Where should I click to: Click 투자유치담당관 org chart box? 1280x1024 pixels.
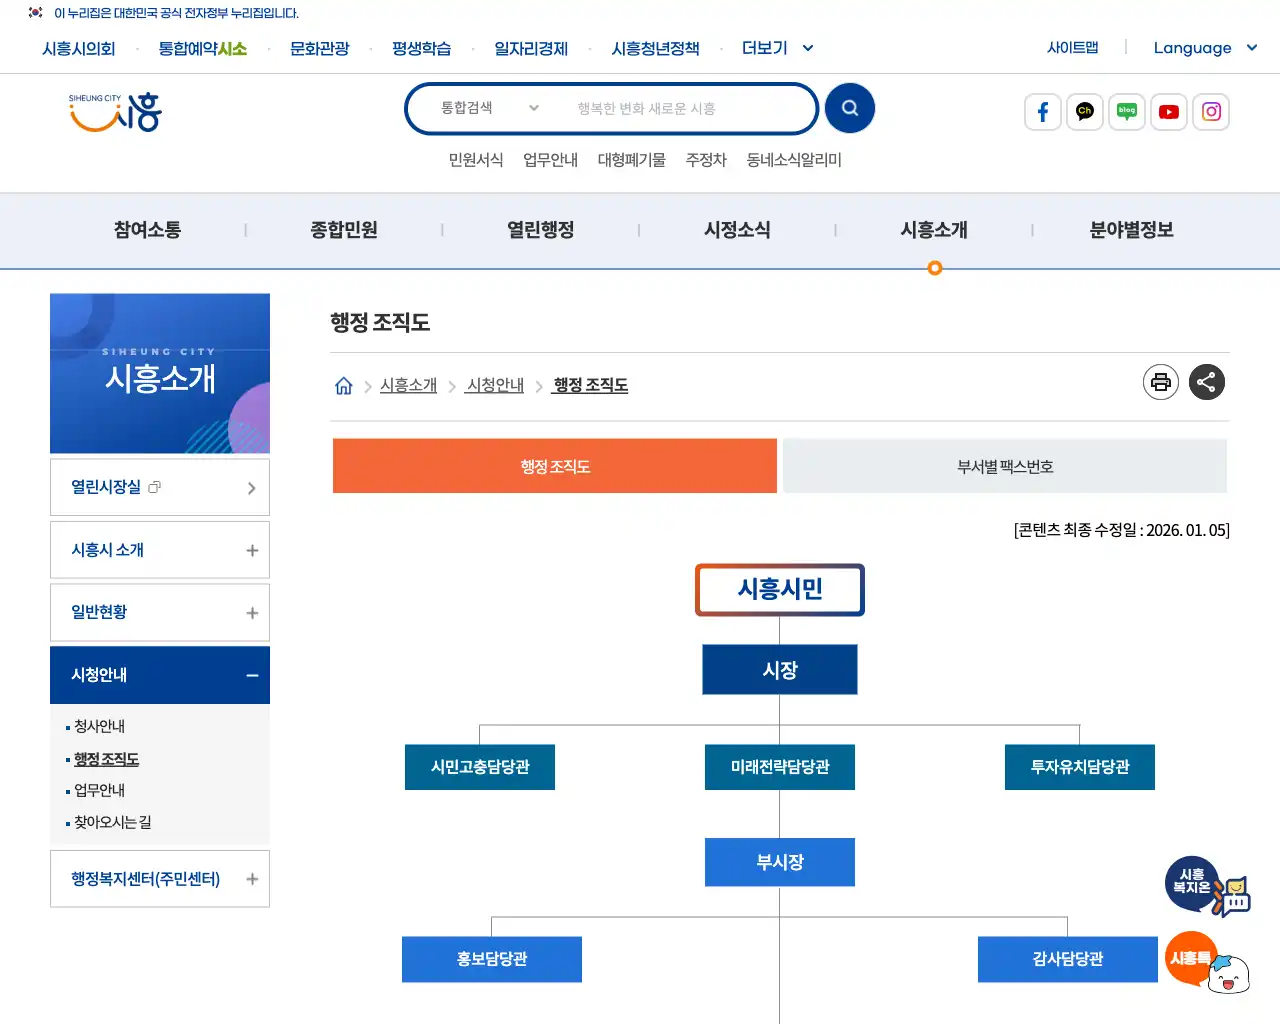[1080, 767]
